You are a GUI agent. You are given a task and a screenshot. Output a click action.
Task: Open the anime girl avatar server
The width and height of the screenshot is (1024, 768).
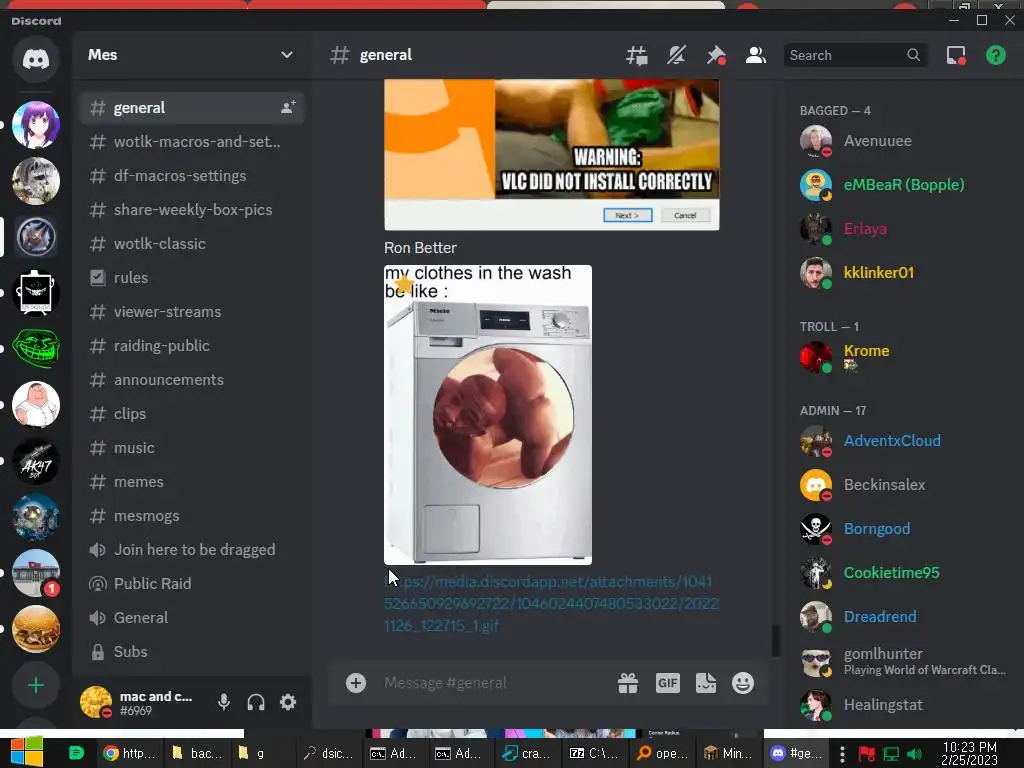click(x=36, y=125)
